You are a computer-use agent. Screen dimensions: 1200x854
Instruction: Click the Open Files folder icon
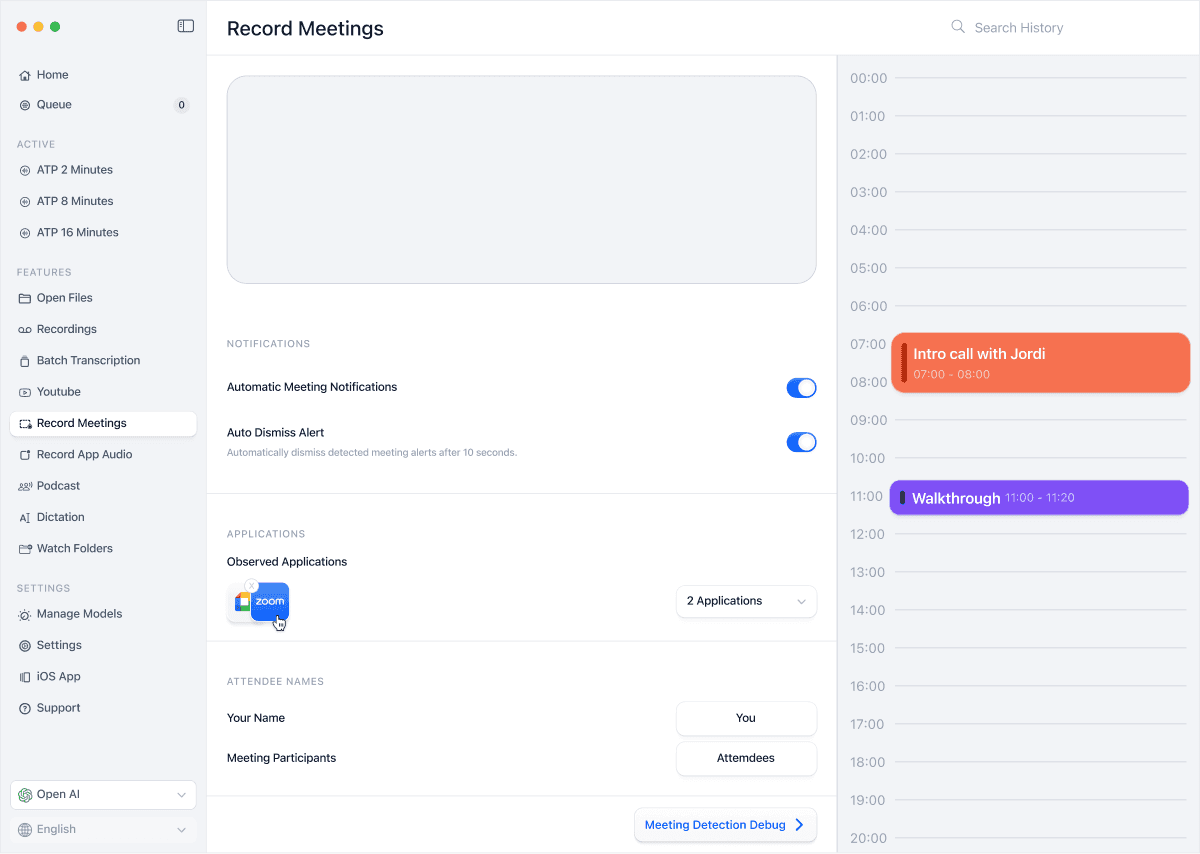(x=25, y=298)
